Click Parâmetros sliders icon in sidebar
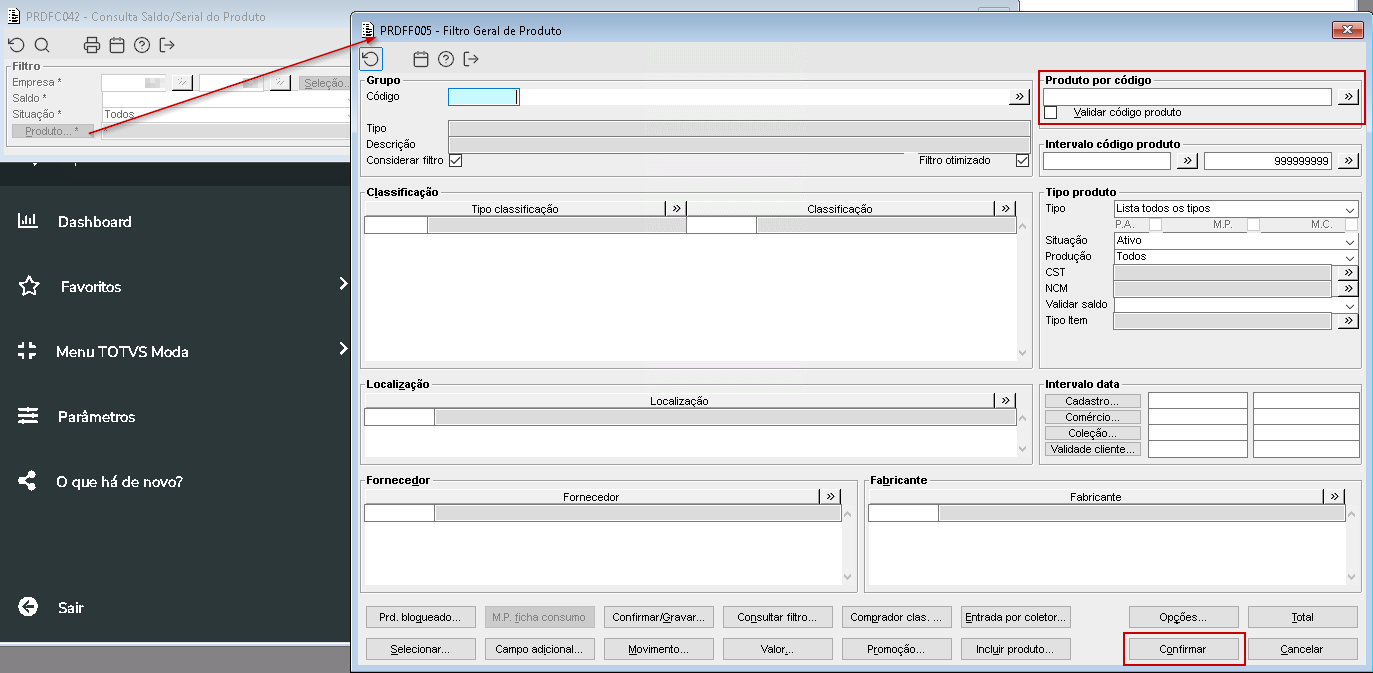Viewport: 1373px width, 673px height. tap(28, 416)
